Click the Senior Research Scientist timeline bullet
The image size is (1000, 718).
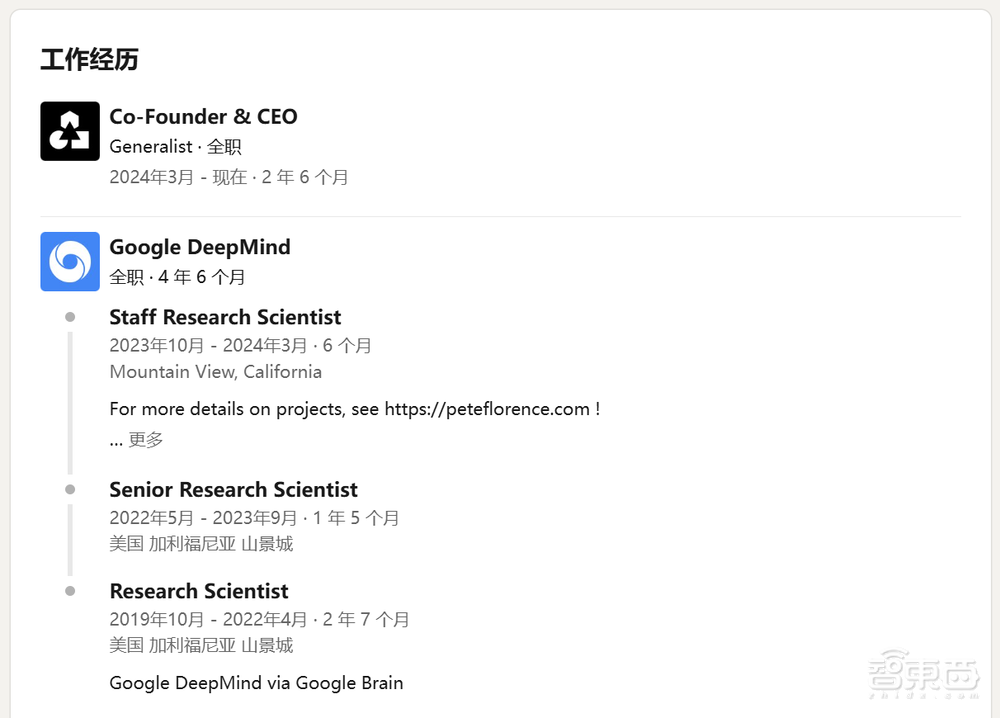[x=70, y=489]
